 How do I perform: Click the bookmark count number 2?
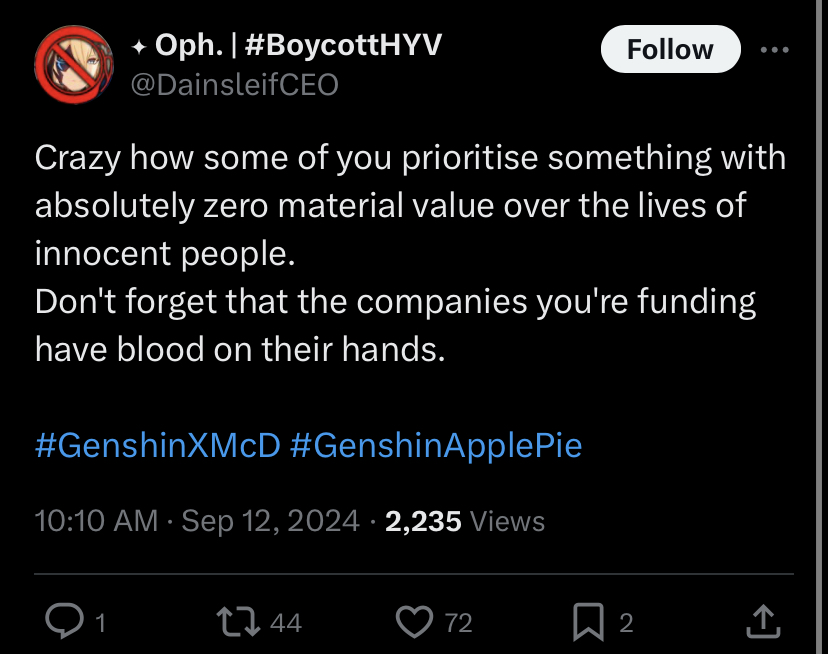pos(626,624)
